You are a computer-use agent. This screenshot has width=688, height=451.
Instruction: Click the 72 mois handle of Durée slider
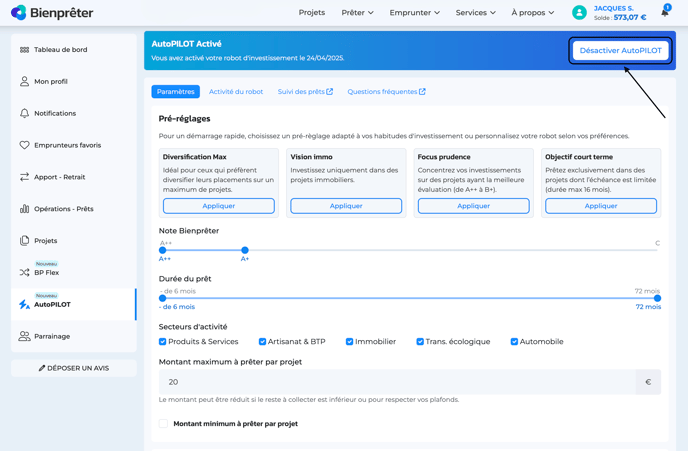(x=657, y=298)
